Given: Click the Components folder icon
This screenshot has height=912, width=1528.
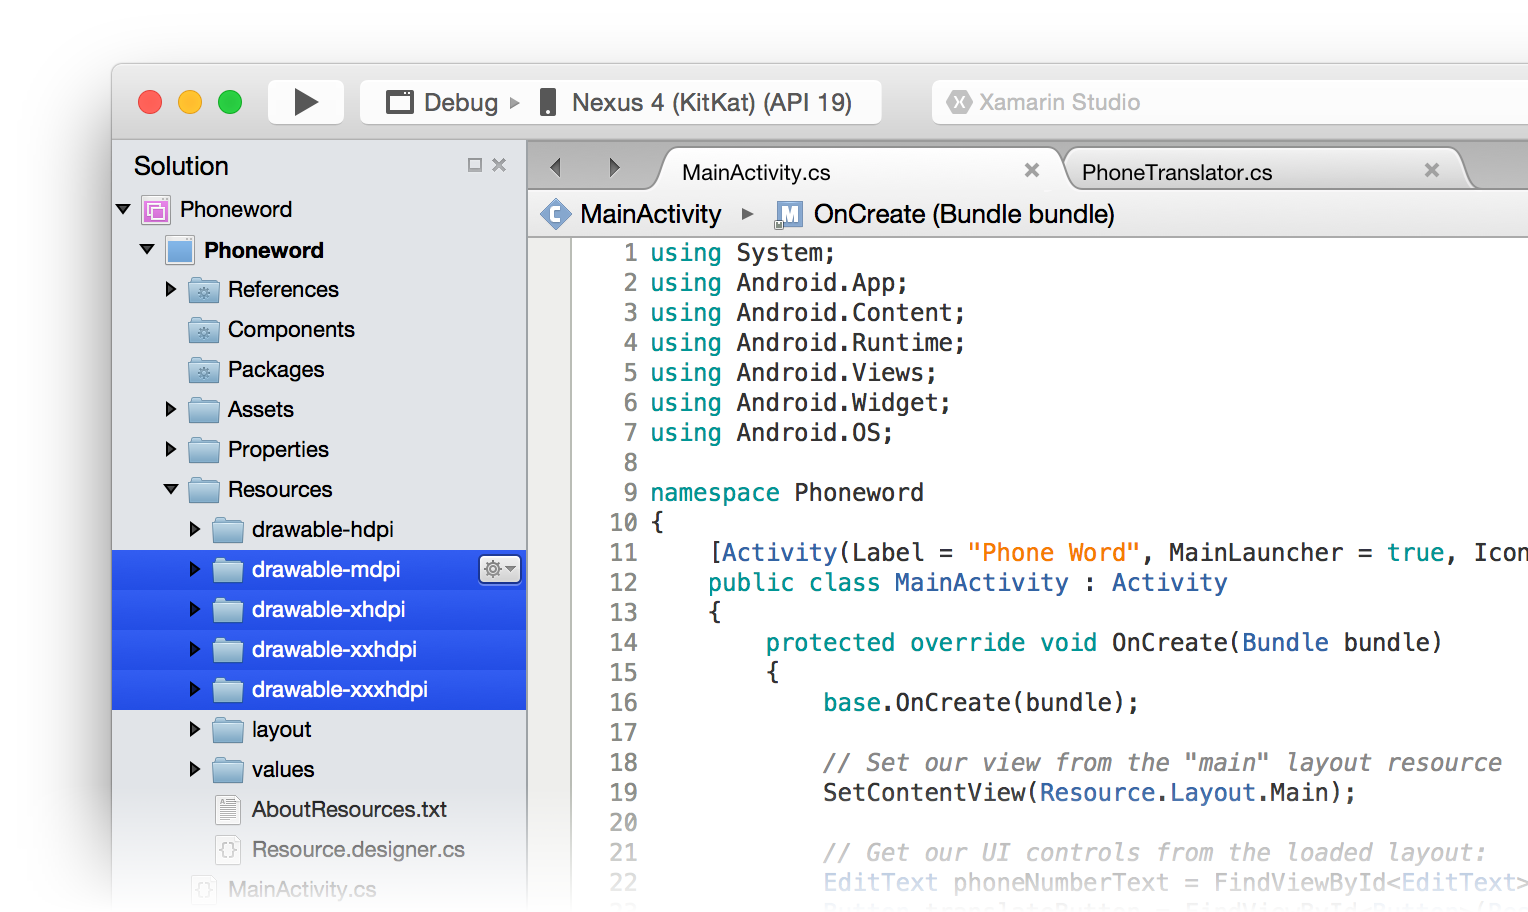Looking at the screenshot, I should tap(204, 330).
